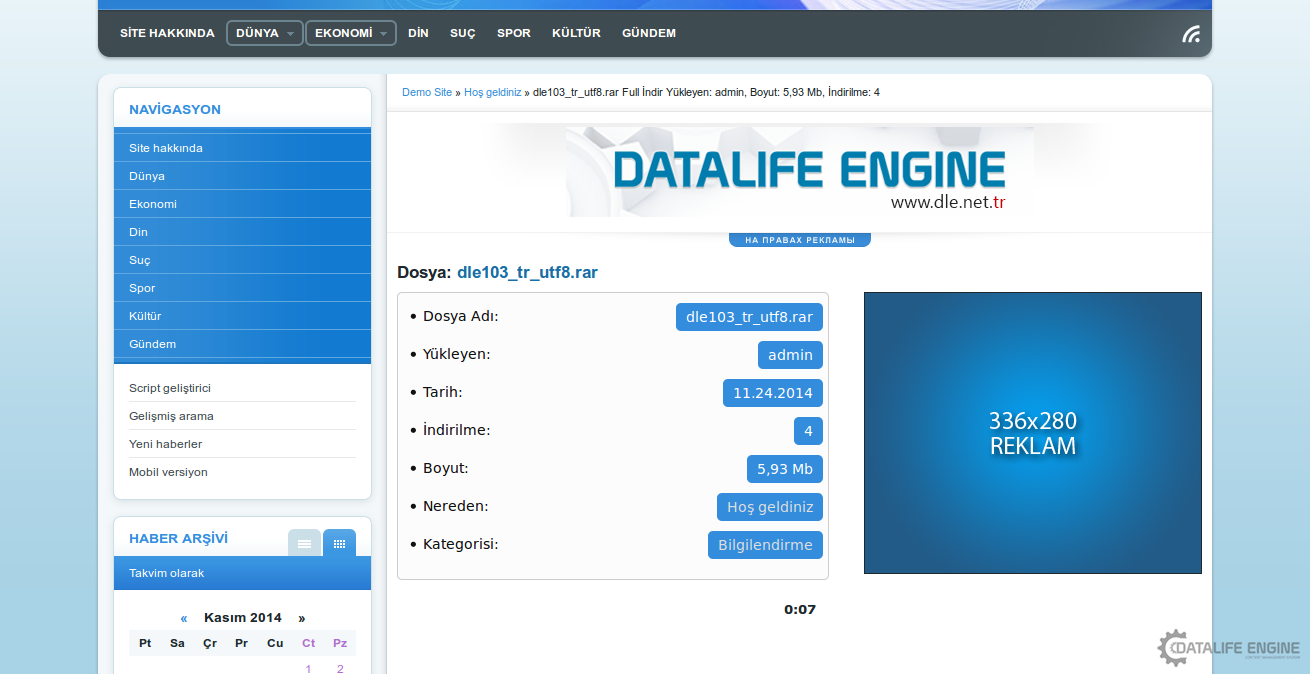This screenshot has width=1310, height=674.
Task: Open DİN in top menu
Action: pyautogui.click(x=418, y=33)
